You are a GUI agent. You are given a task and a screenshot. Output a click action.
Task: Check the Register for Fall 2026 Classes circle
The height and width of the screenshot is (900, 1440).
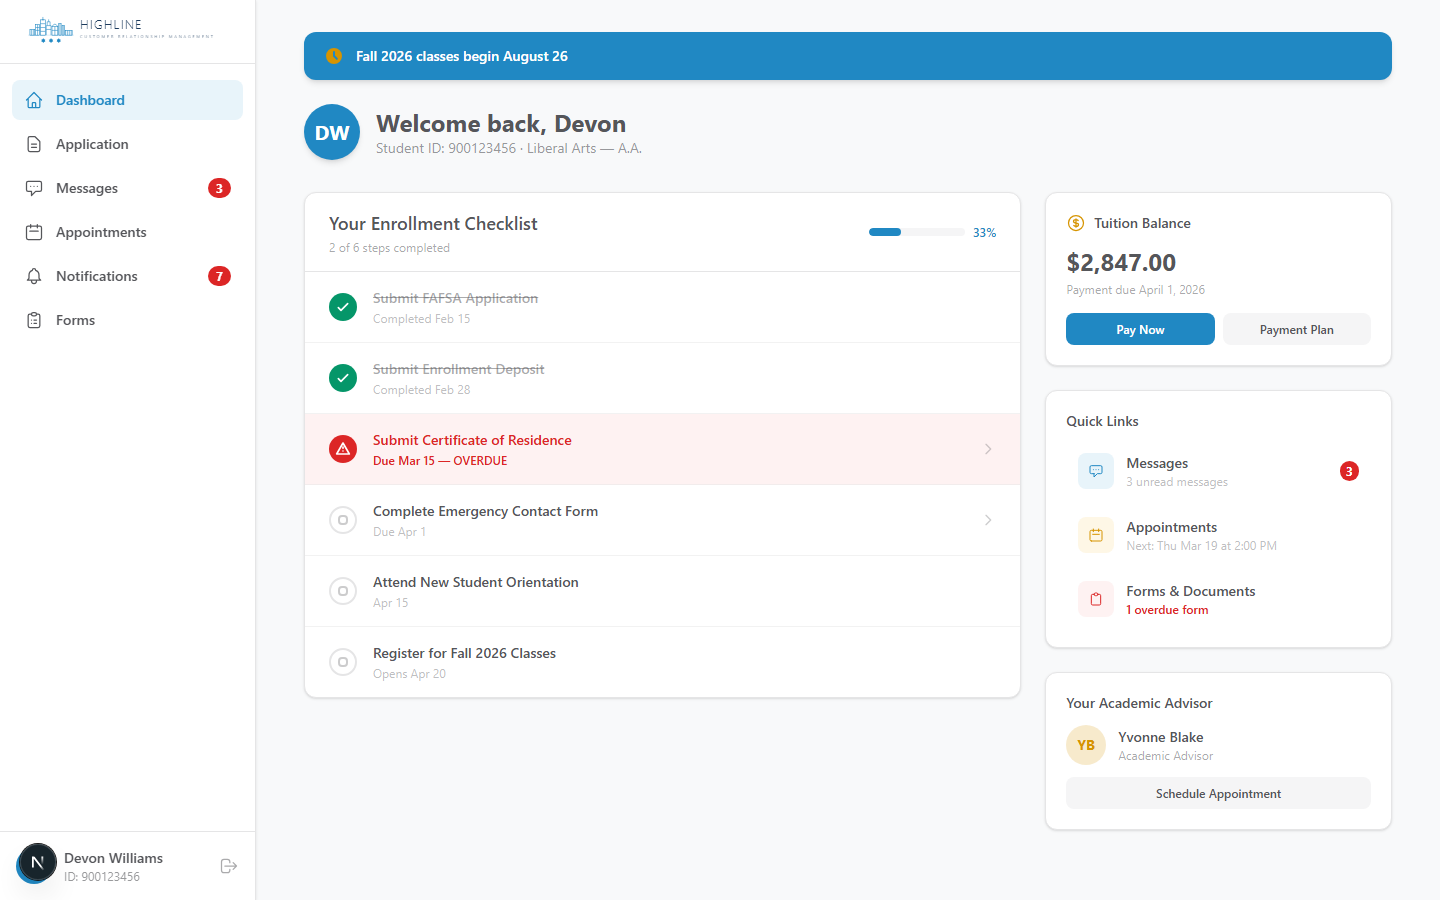tap(343, 662)
